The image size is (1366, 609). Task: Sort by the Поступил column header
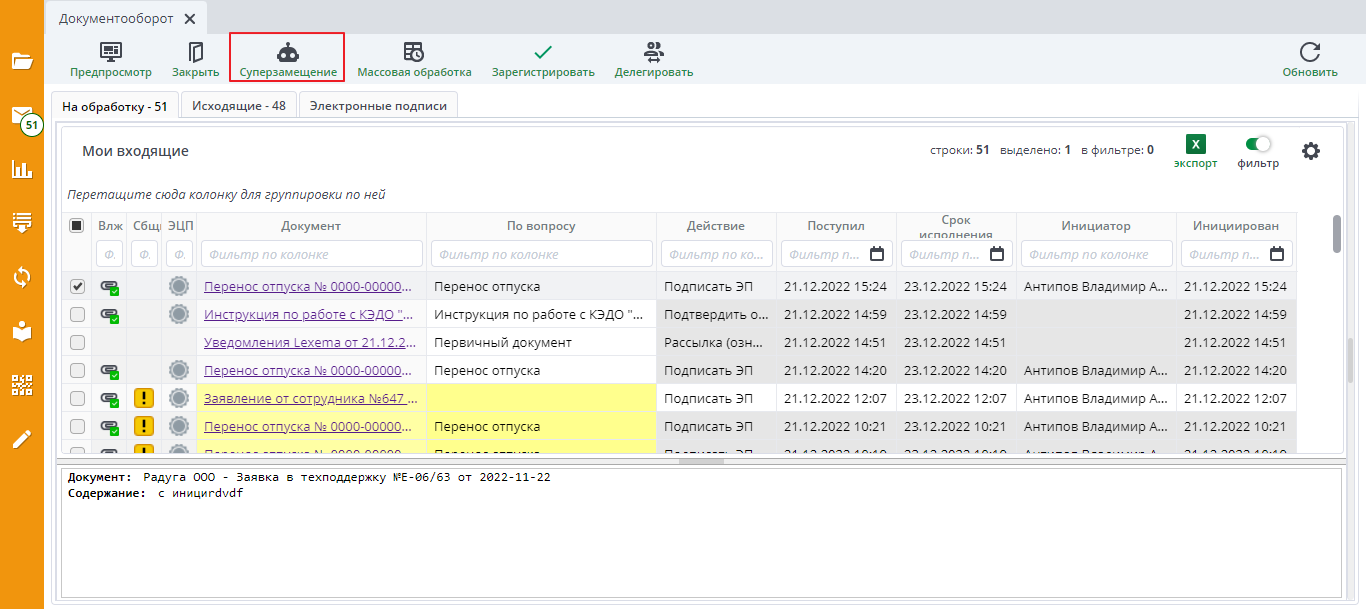(x=836, y=226)
